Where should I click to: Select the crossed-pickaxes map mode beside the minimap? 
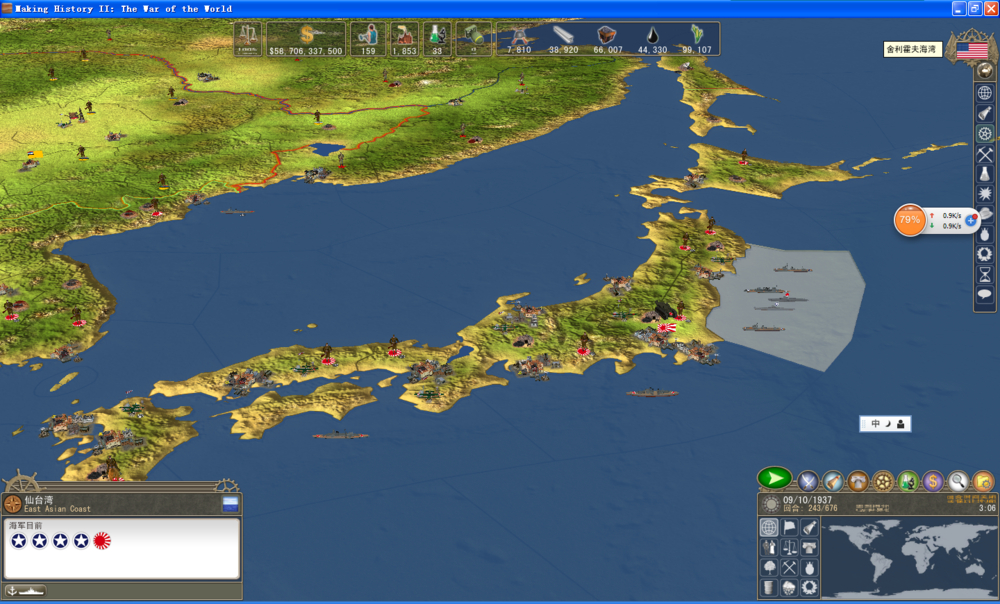(x=790, y=568)
